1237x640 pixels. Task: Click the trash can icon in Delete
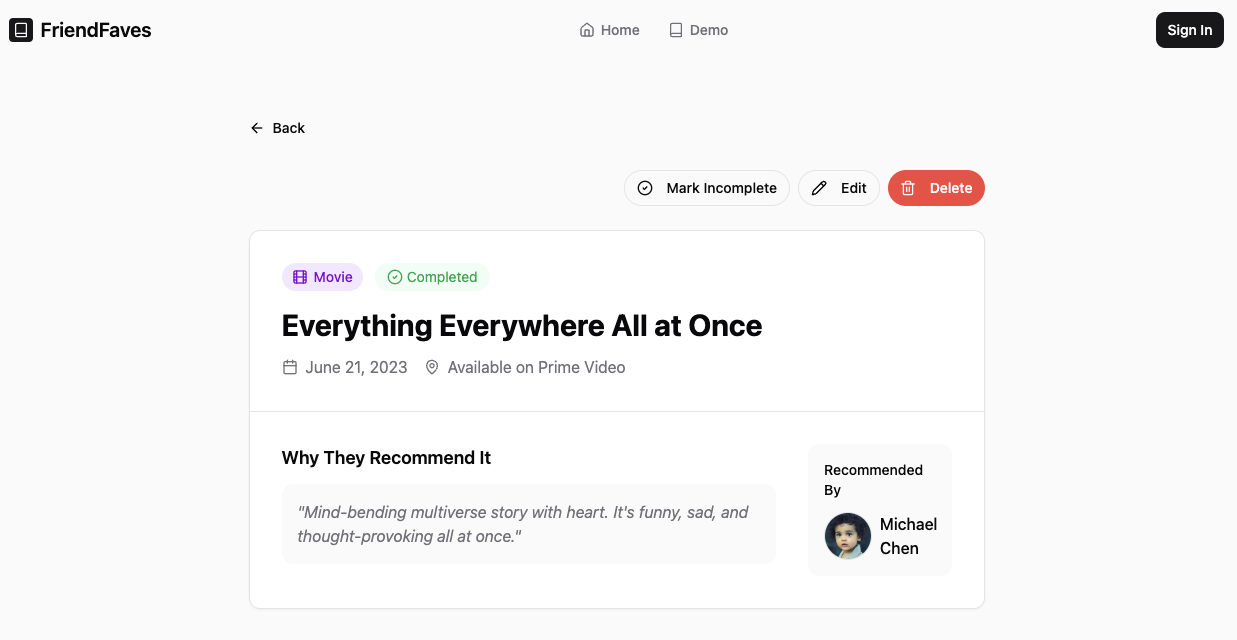pos(908,188)
